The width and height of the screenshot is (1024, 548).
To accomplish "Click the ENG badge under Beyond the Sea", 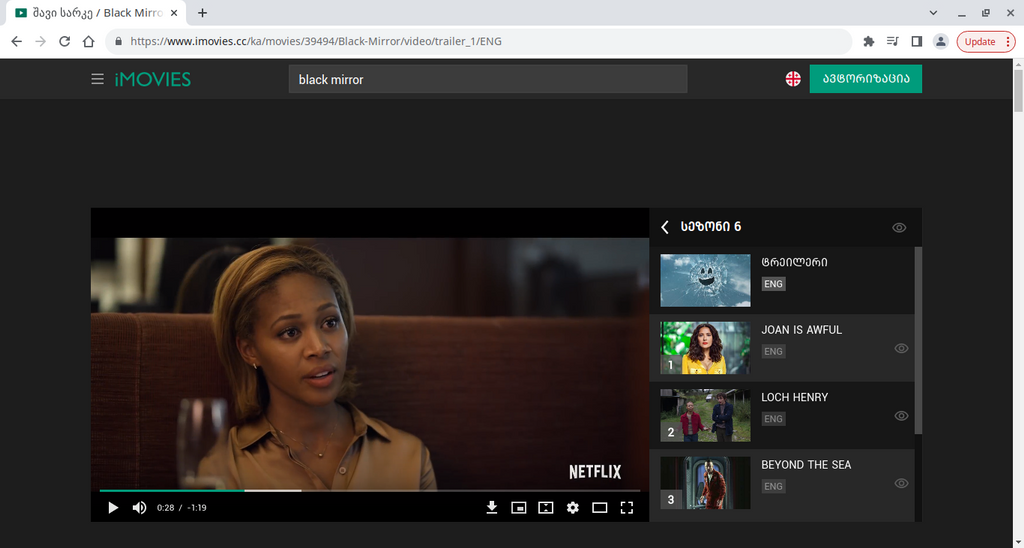I will (x=773, y=487).
